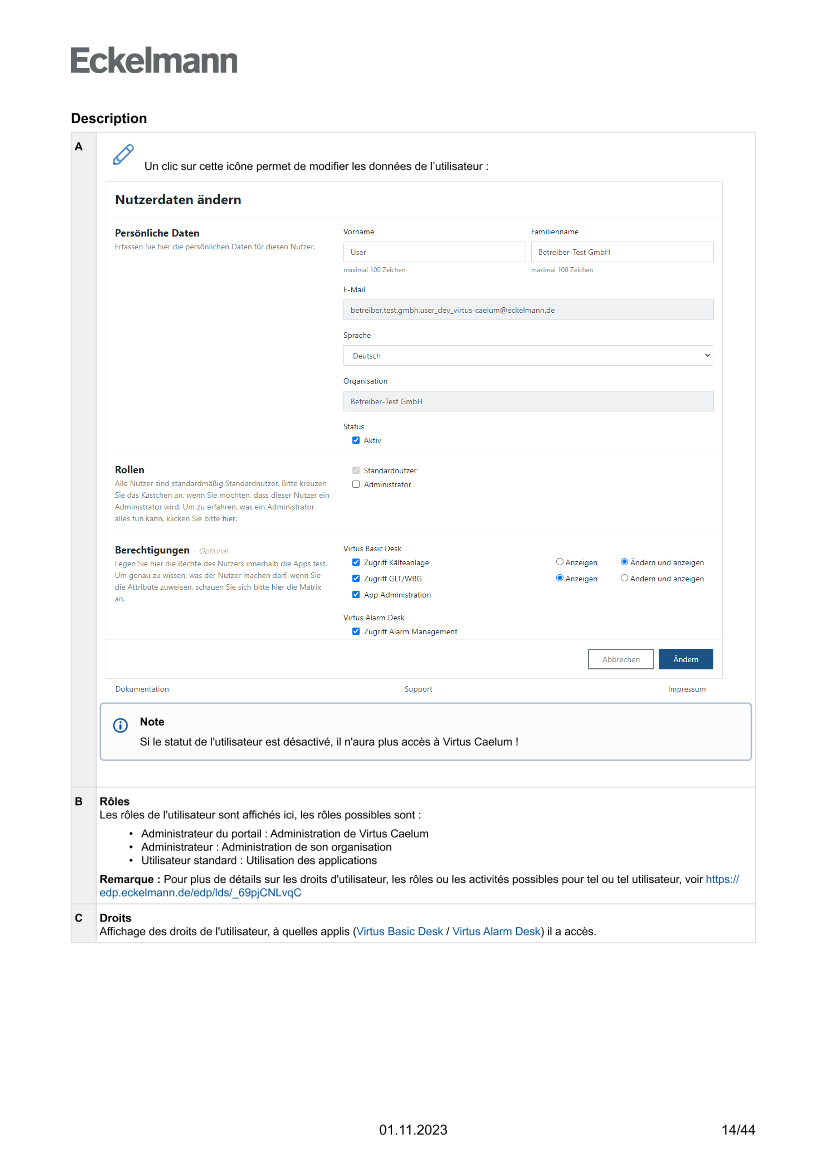Uncheck Zugriff GLT/WRG checkbox
This screenshot has height=1169, width=827.
(356, 578)
